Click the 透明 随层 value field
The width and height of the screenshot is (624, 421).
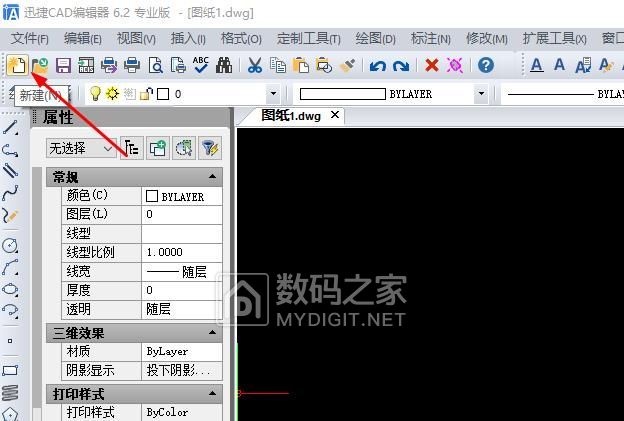[x=181, y=310]
